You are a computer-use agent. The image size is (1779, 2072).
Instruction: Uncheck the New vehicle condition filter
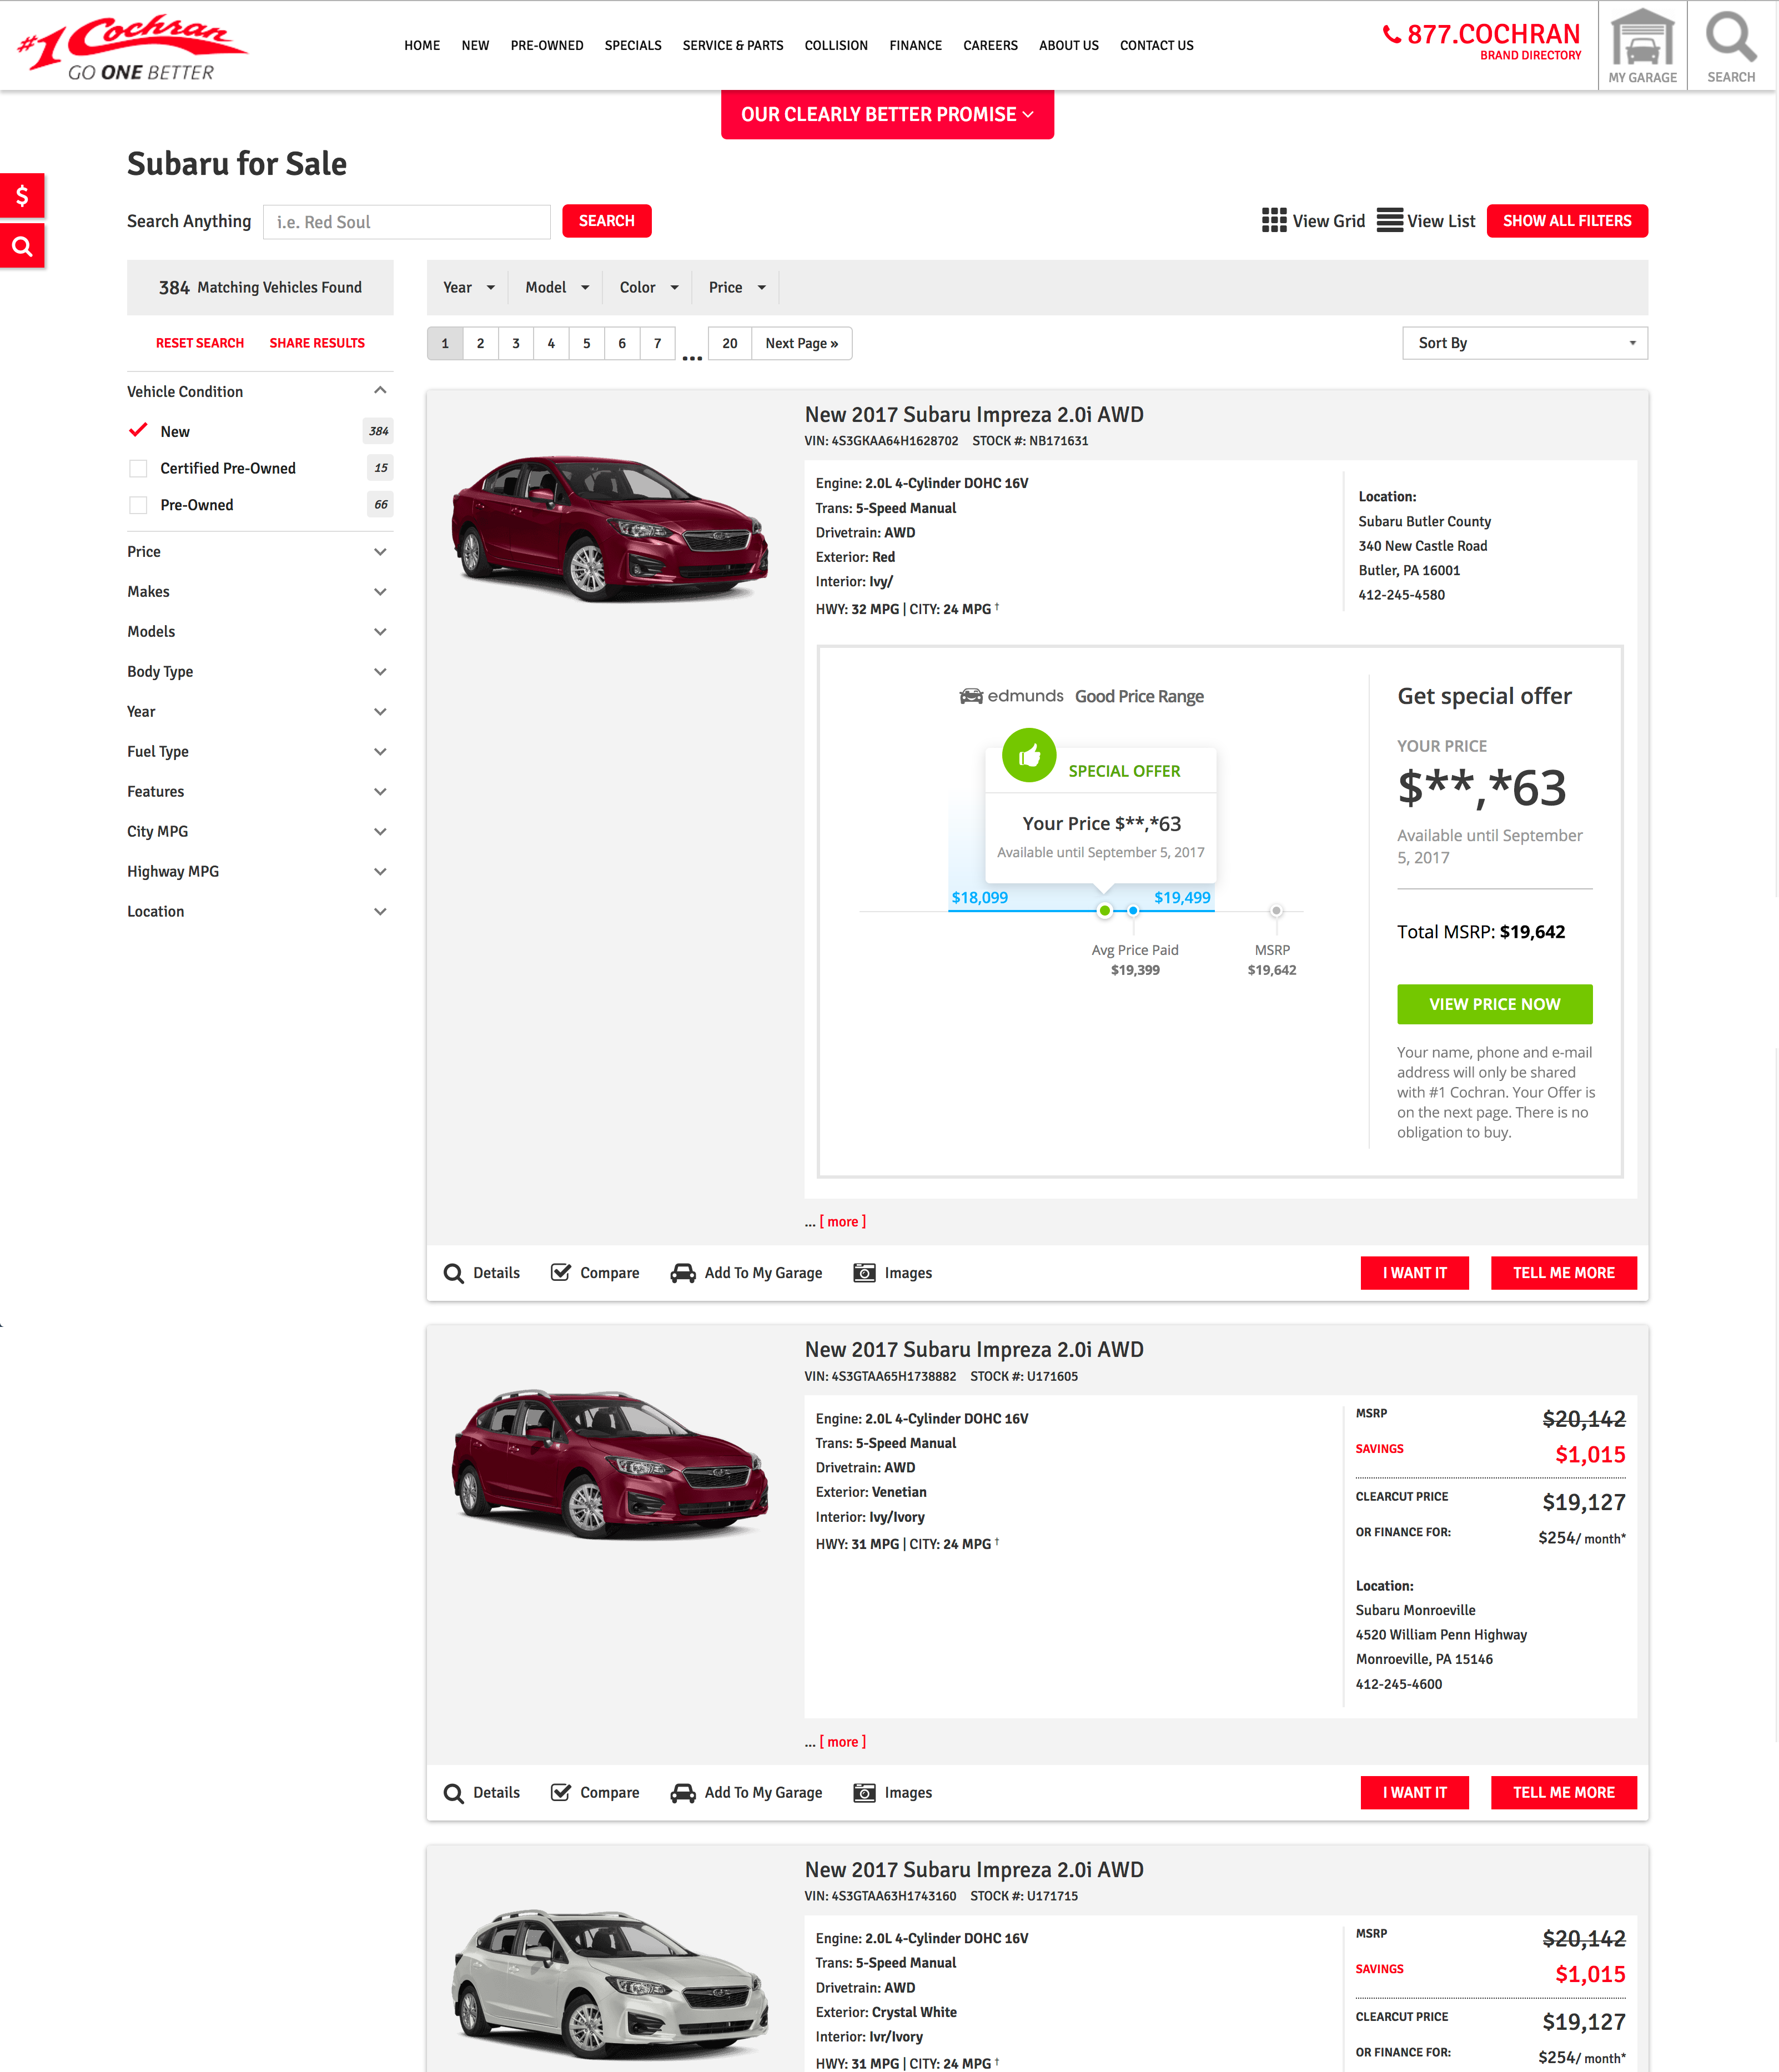pyautogui.click(x=138, y=431)
